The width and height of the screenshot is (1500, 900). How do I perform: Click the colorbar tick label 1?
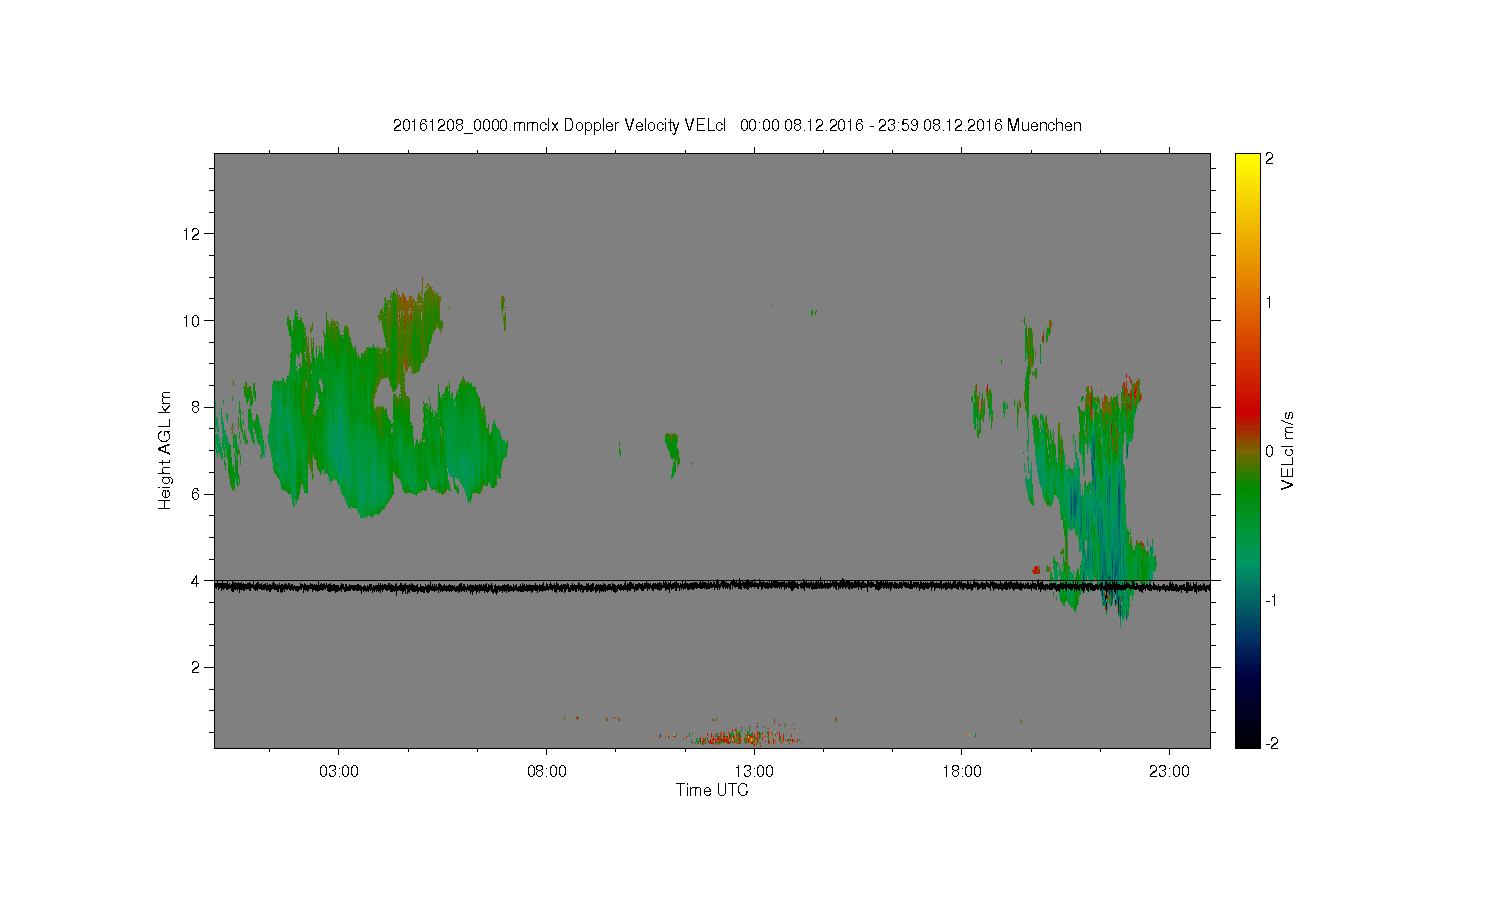tap(1270, 303)
